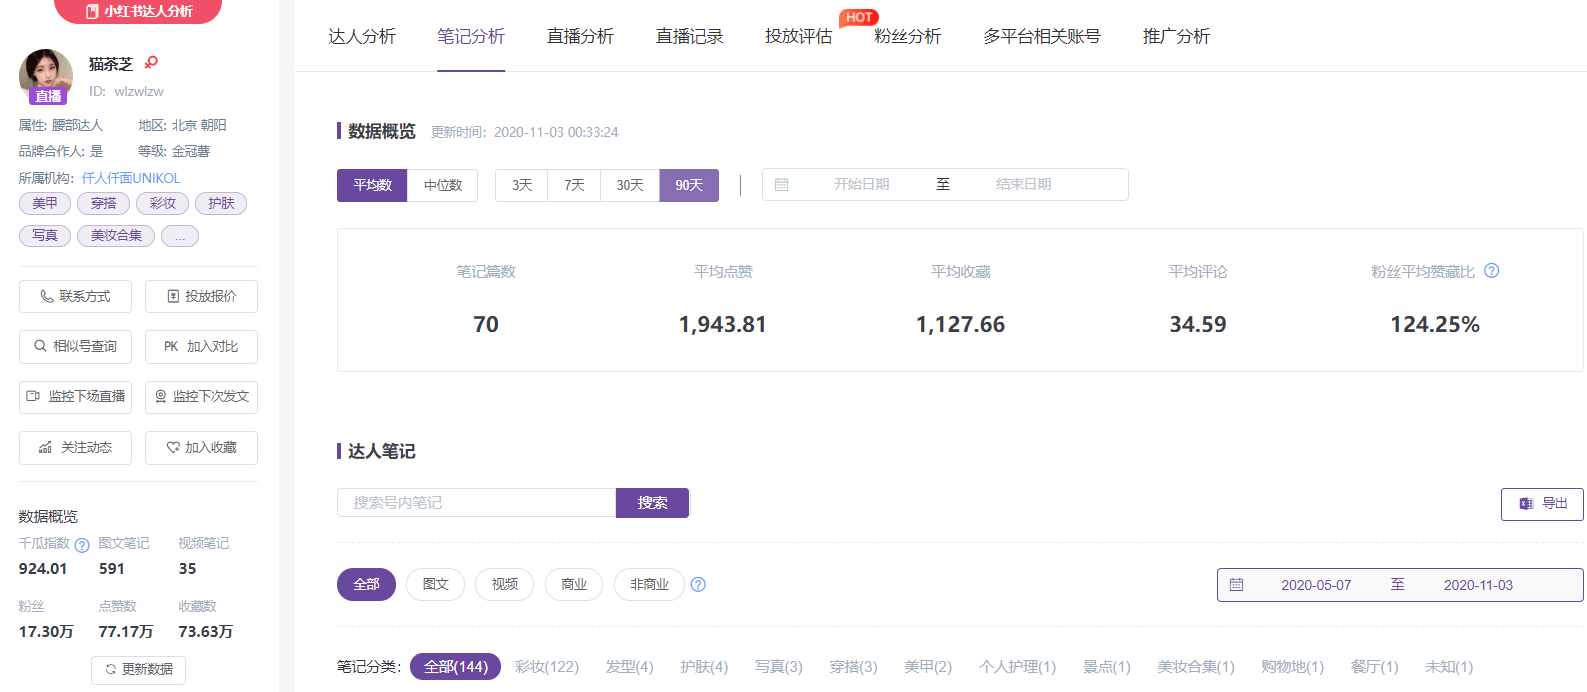Image resolution: width=1587 pixels, height=692 pixels.
Task: Open the 直播分析 tab
Action: click(x=580, y=37)
